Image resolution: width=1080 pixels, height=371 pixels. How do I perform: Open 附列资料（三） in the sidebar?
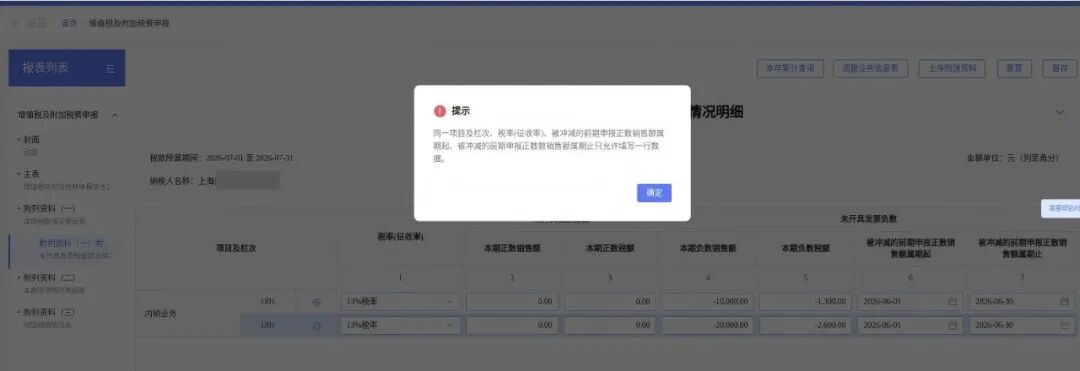(50, 312)
